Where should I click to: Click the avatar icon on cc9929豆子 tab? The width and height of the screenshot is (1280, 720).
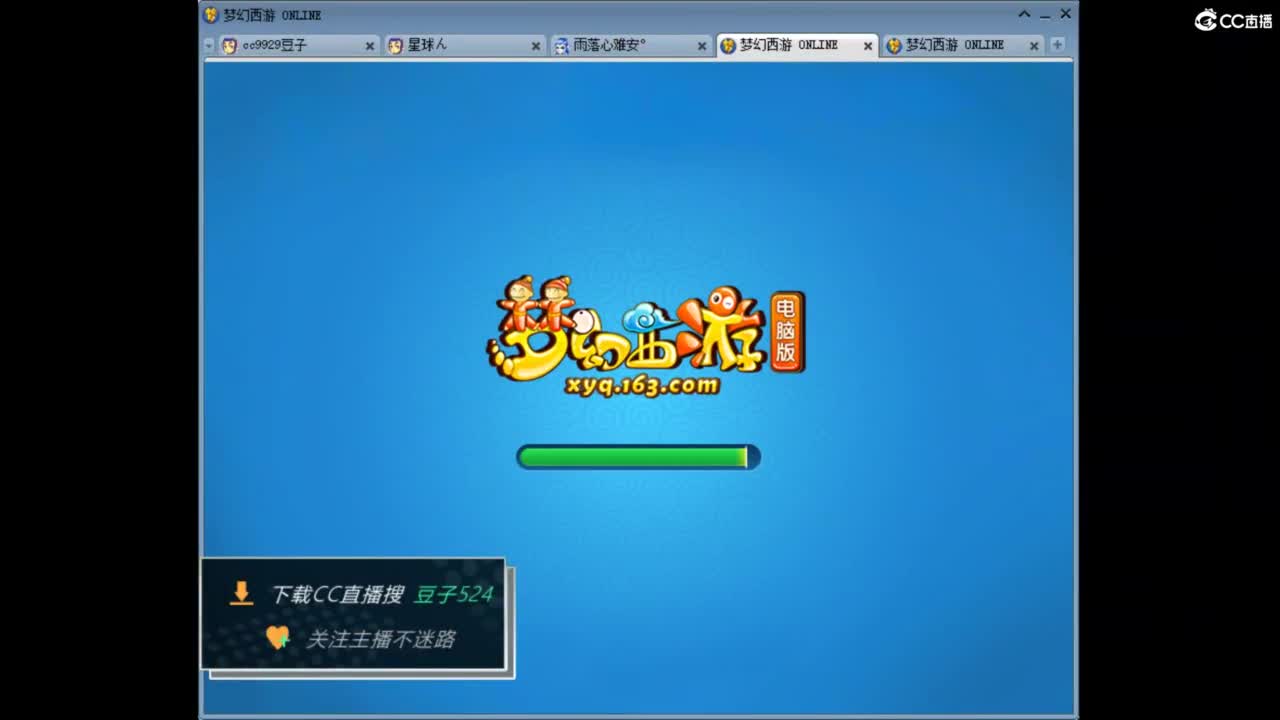(229, 46)
